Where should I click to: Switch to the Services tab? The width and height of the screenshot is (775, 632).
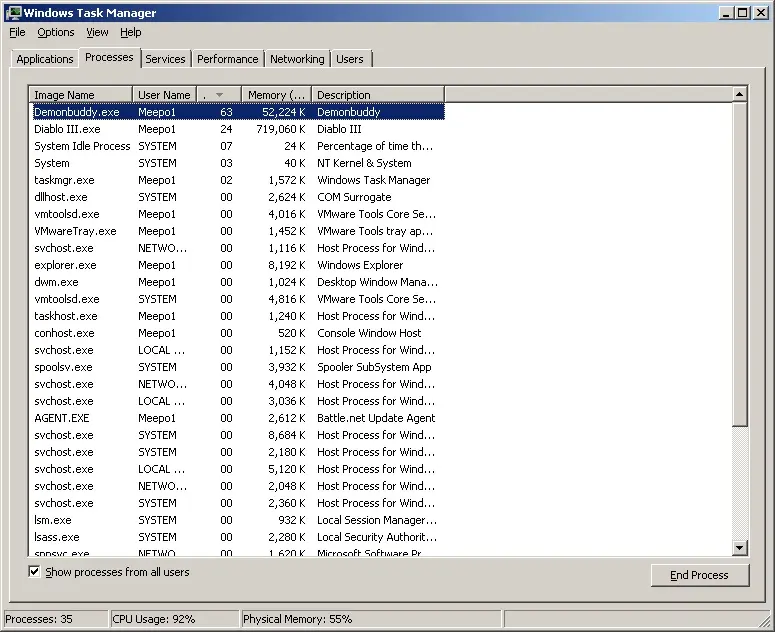[x=165, y=59]
